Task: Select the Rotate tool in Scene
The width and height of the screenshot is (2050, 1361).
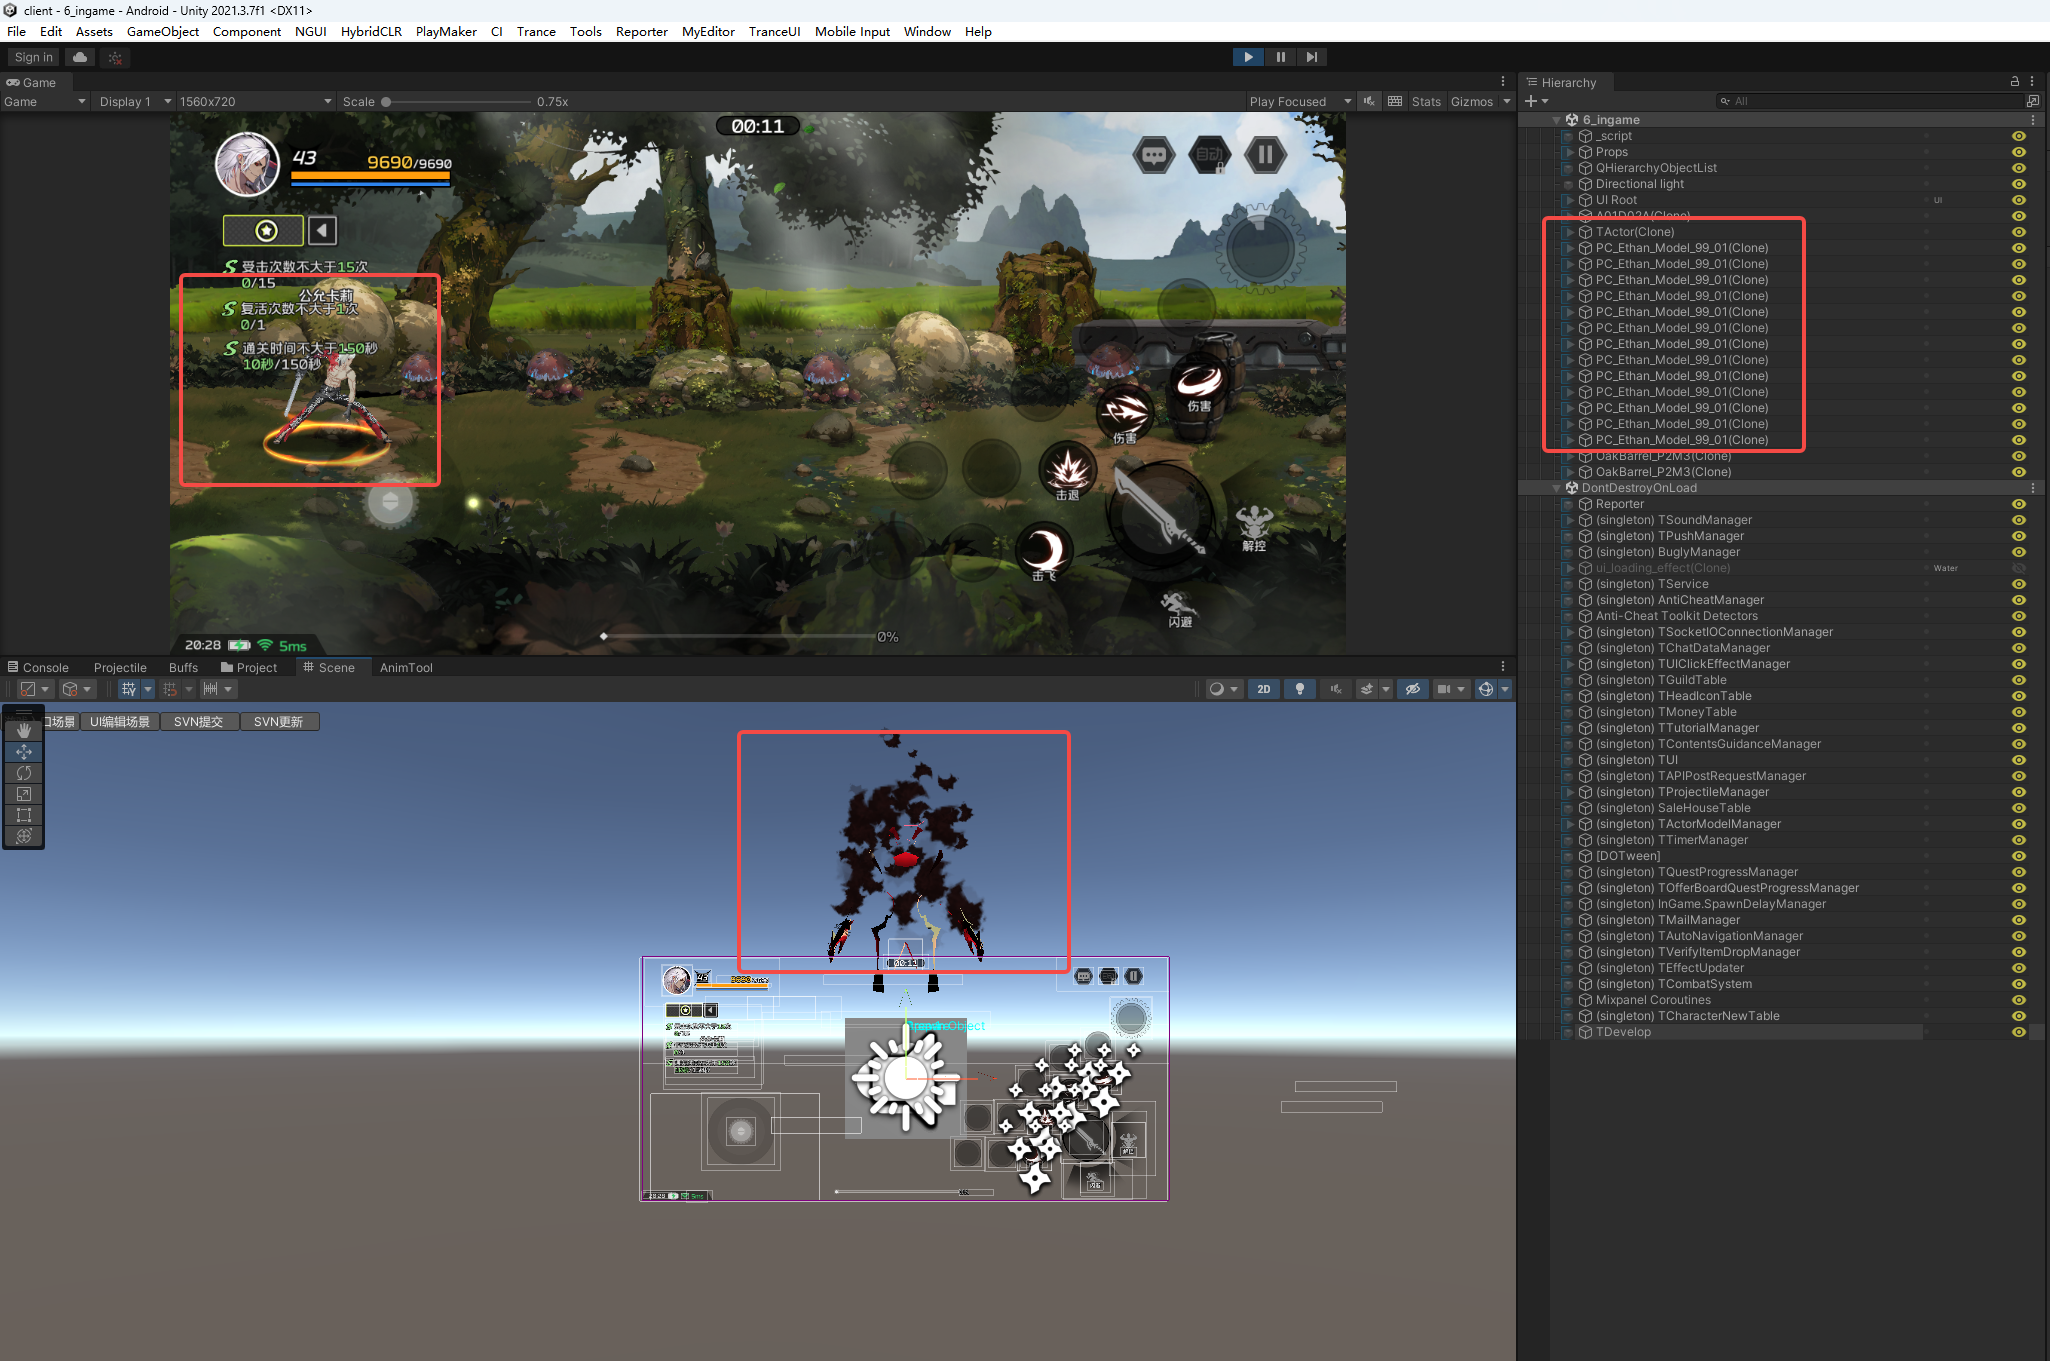Action: (24, 773)
